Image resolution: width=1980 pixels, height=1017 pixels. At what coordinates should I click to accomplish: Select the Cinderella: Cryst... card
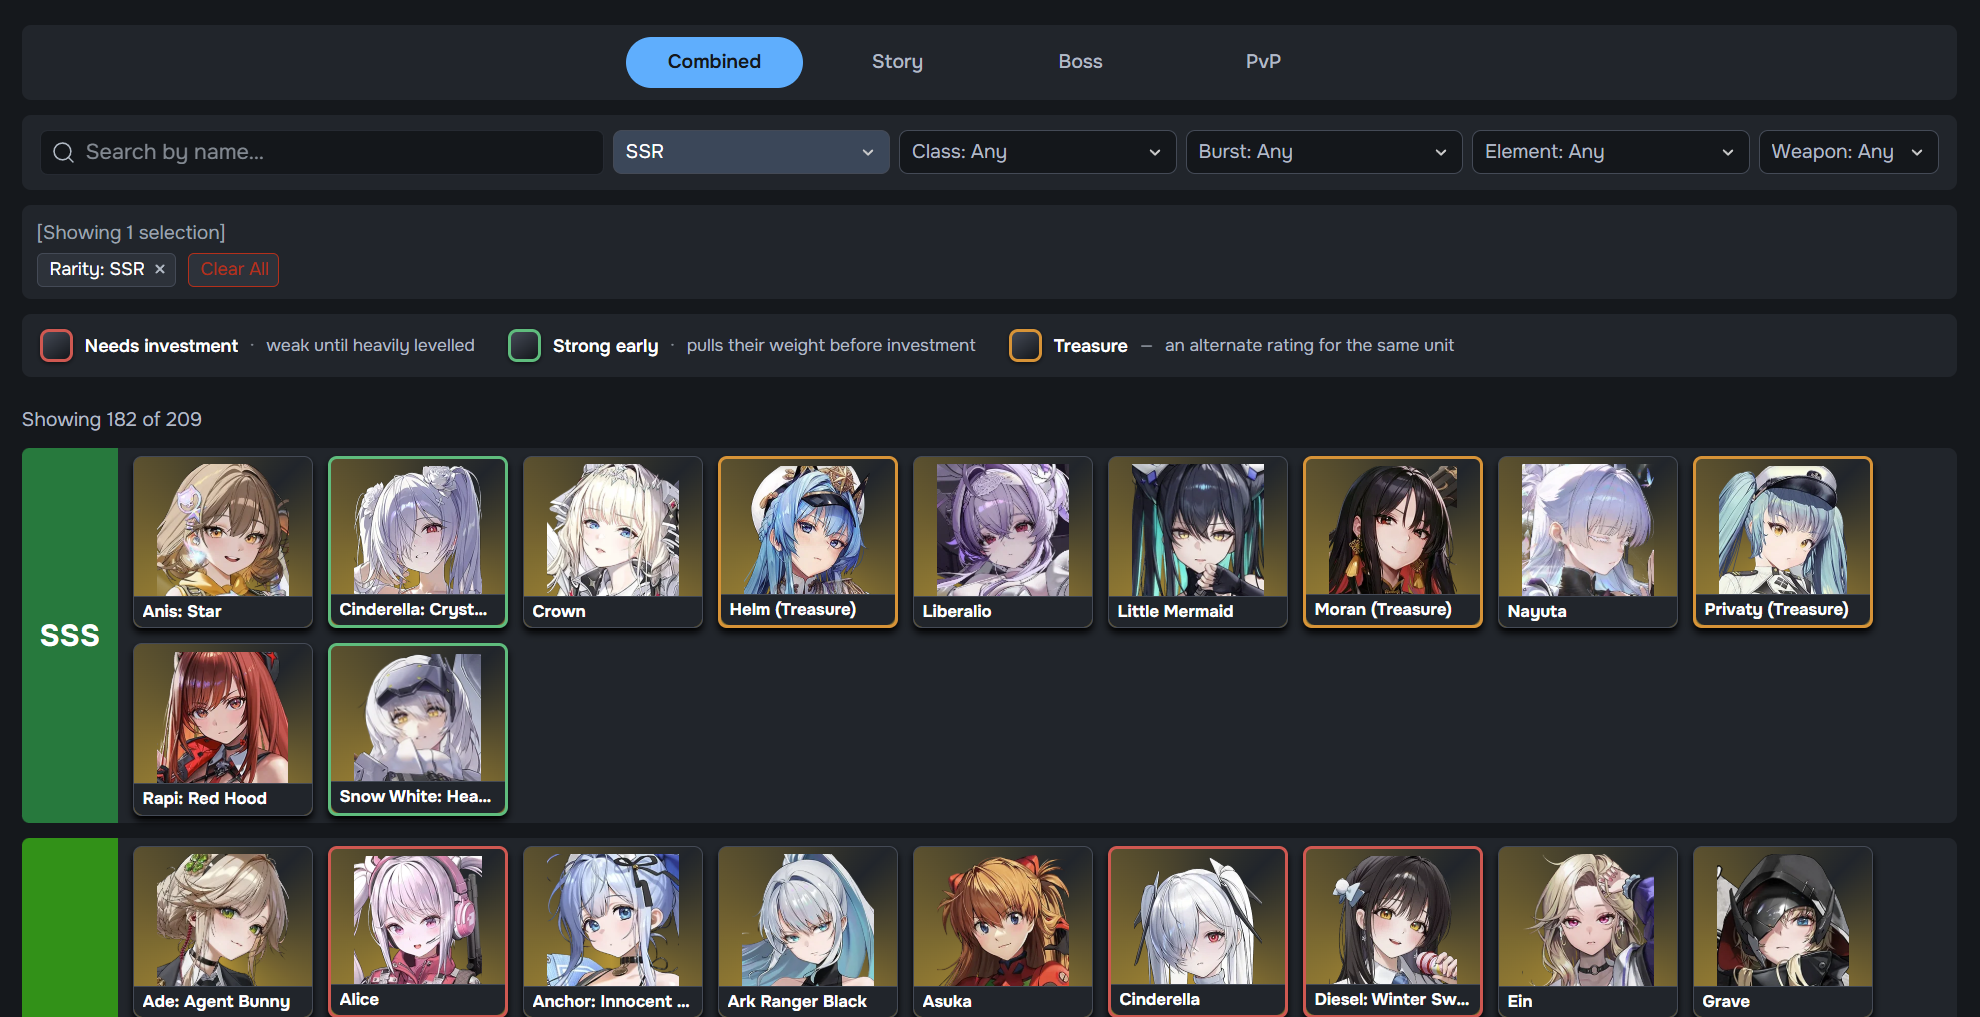418,542
